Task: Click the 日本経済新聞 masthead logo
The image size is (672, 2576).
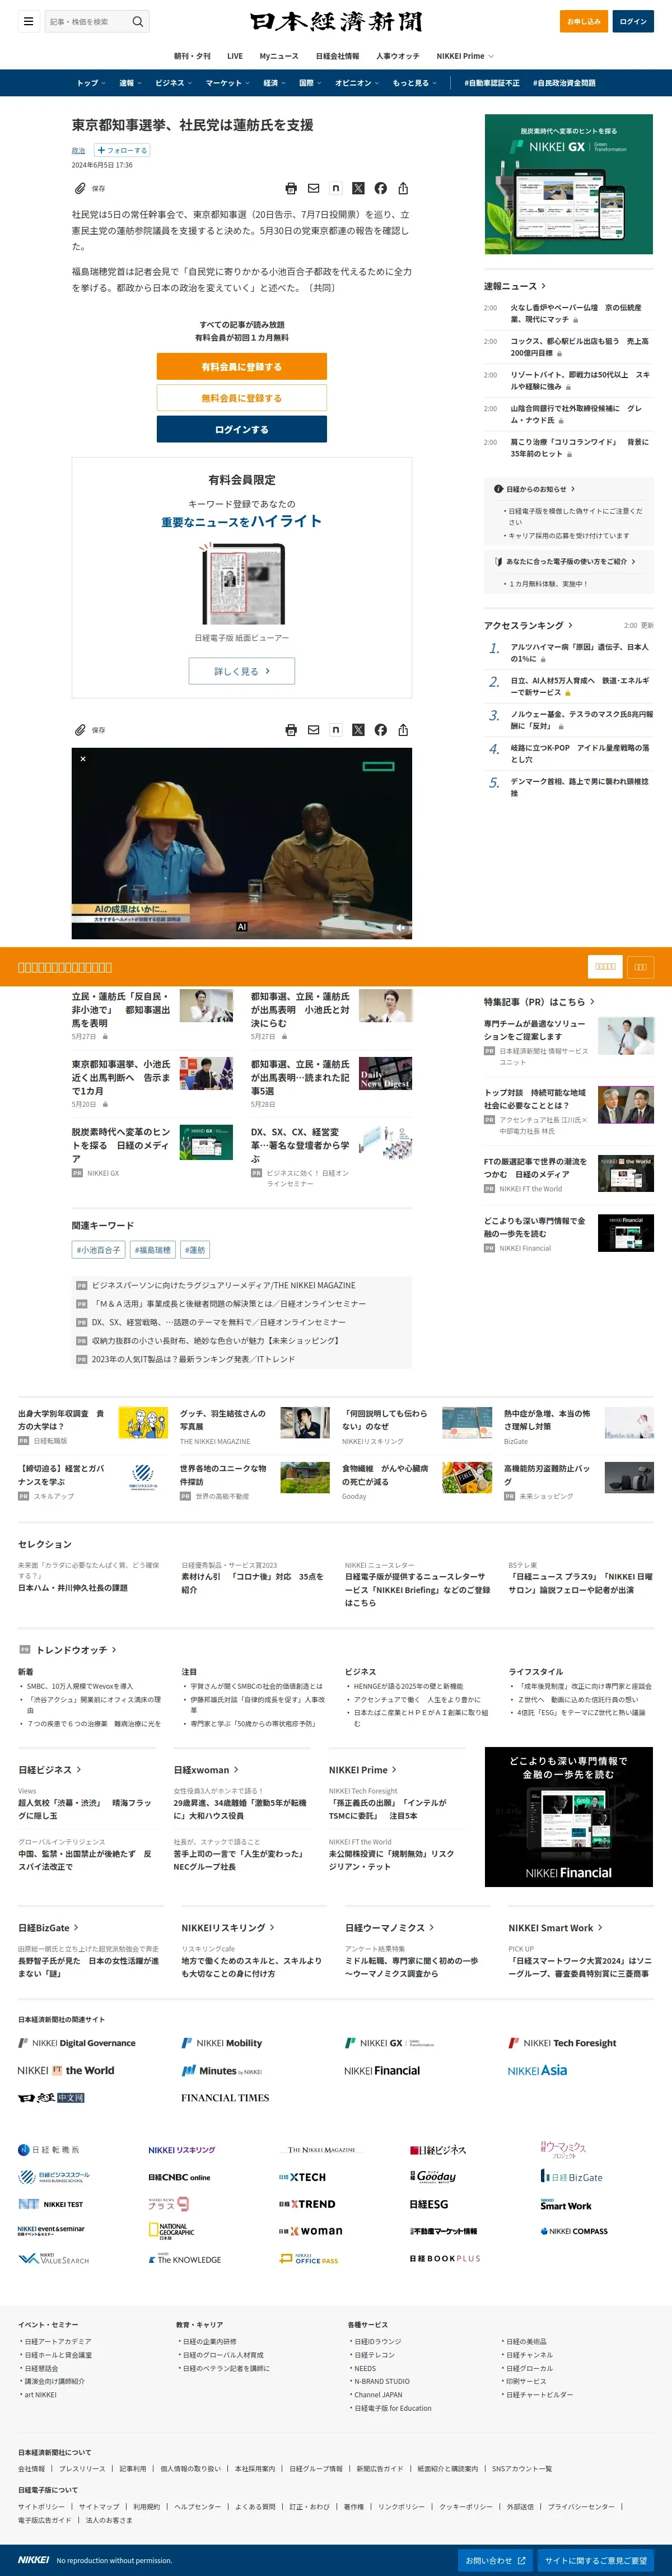Action: pyautogui.click(x=336, y=21)
